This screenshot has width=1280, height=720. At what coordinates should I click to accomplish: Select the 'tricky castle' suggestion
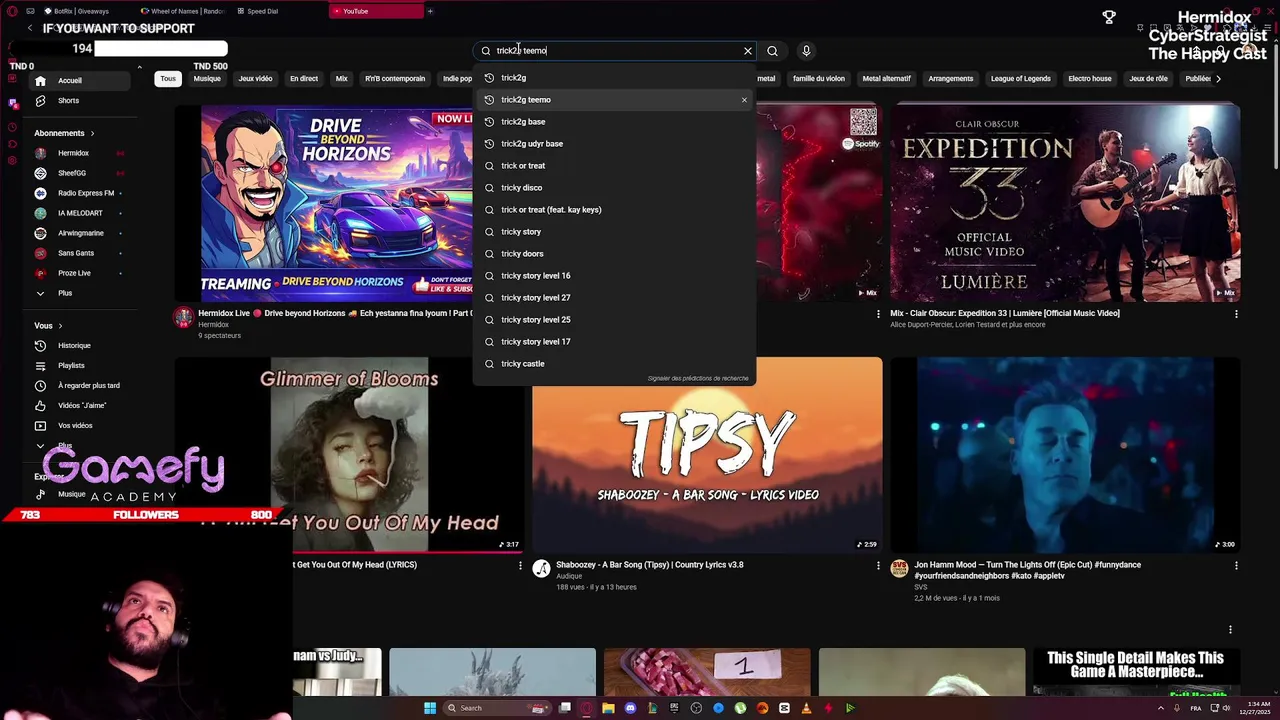tap(614, 364)
